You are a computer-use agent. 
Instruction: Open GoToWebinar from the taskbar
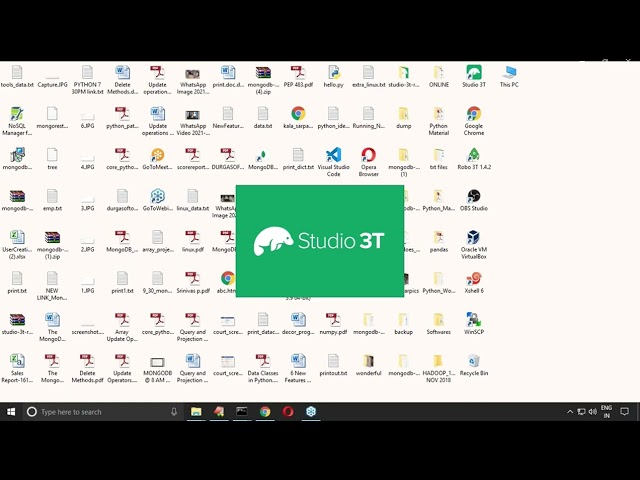(311, 412)
